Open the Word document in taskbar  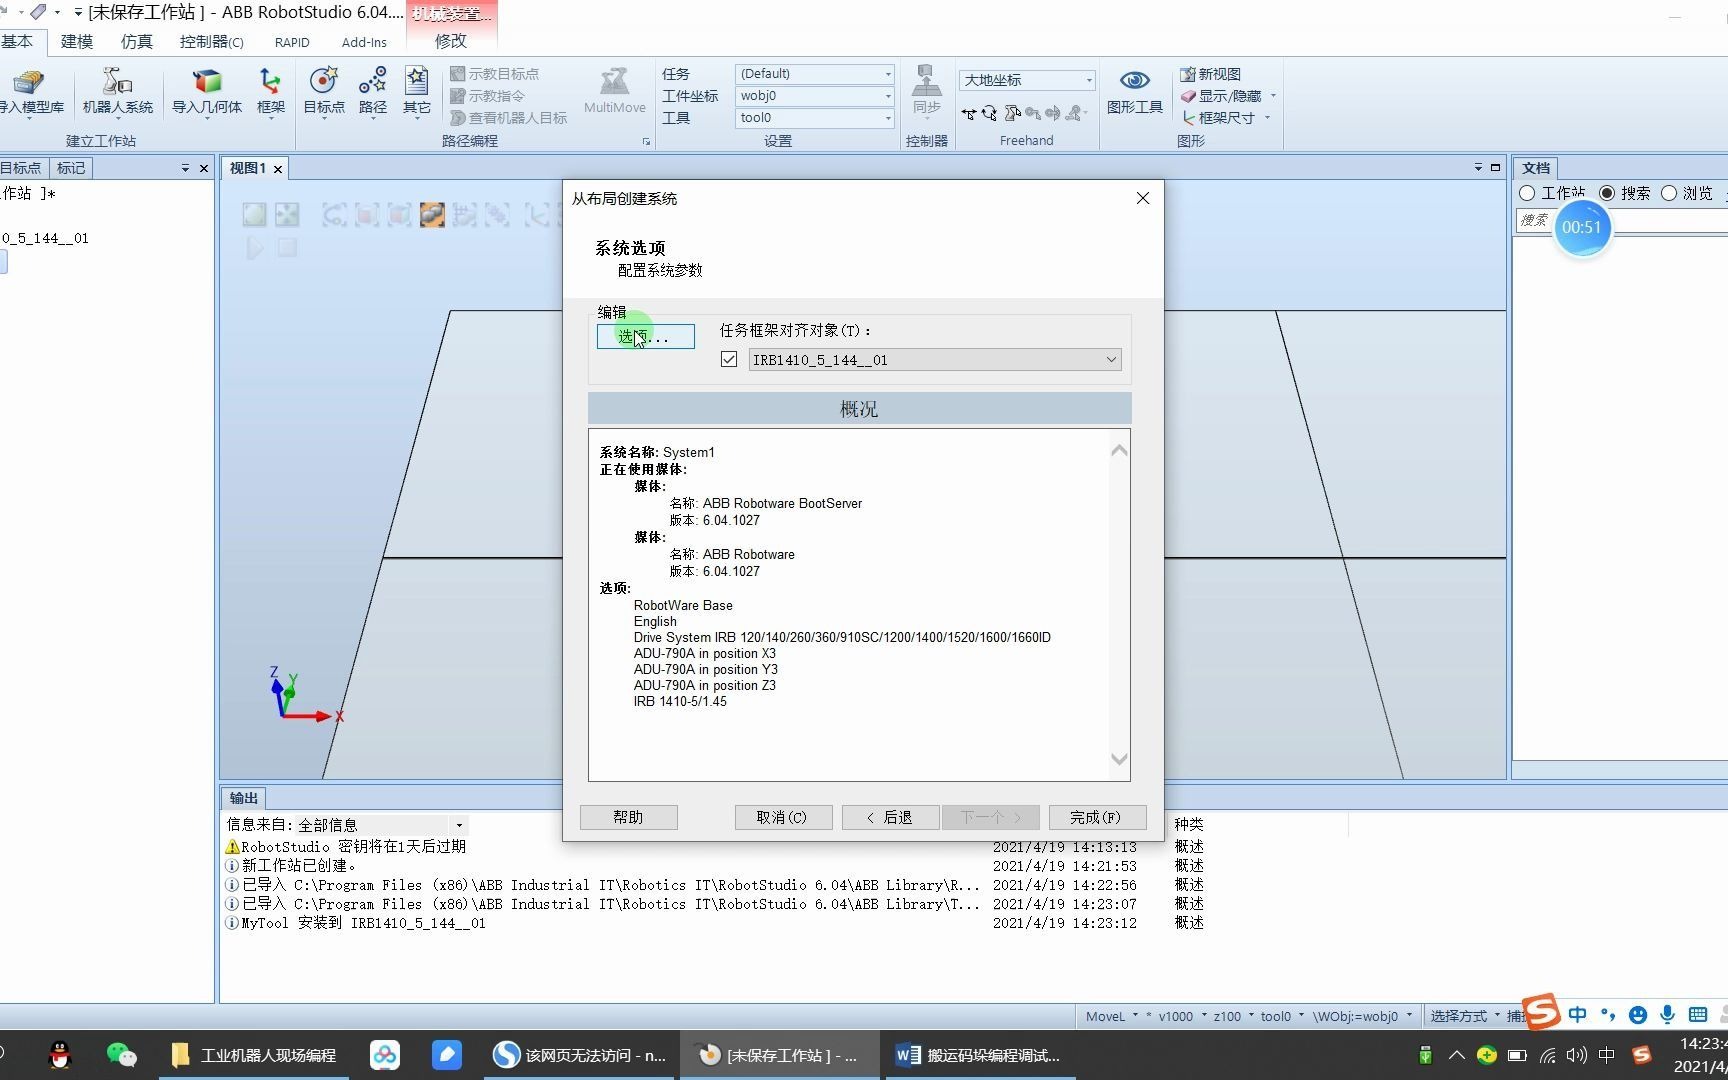pos(980,1055)
